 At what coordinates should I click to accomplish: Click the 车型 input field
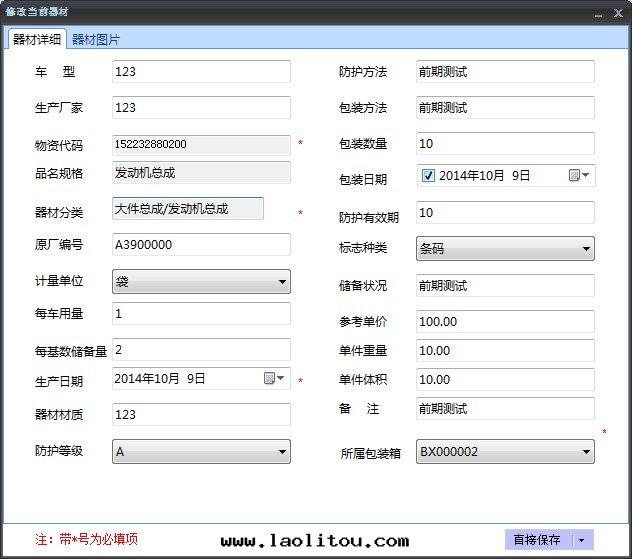[200, 72]
